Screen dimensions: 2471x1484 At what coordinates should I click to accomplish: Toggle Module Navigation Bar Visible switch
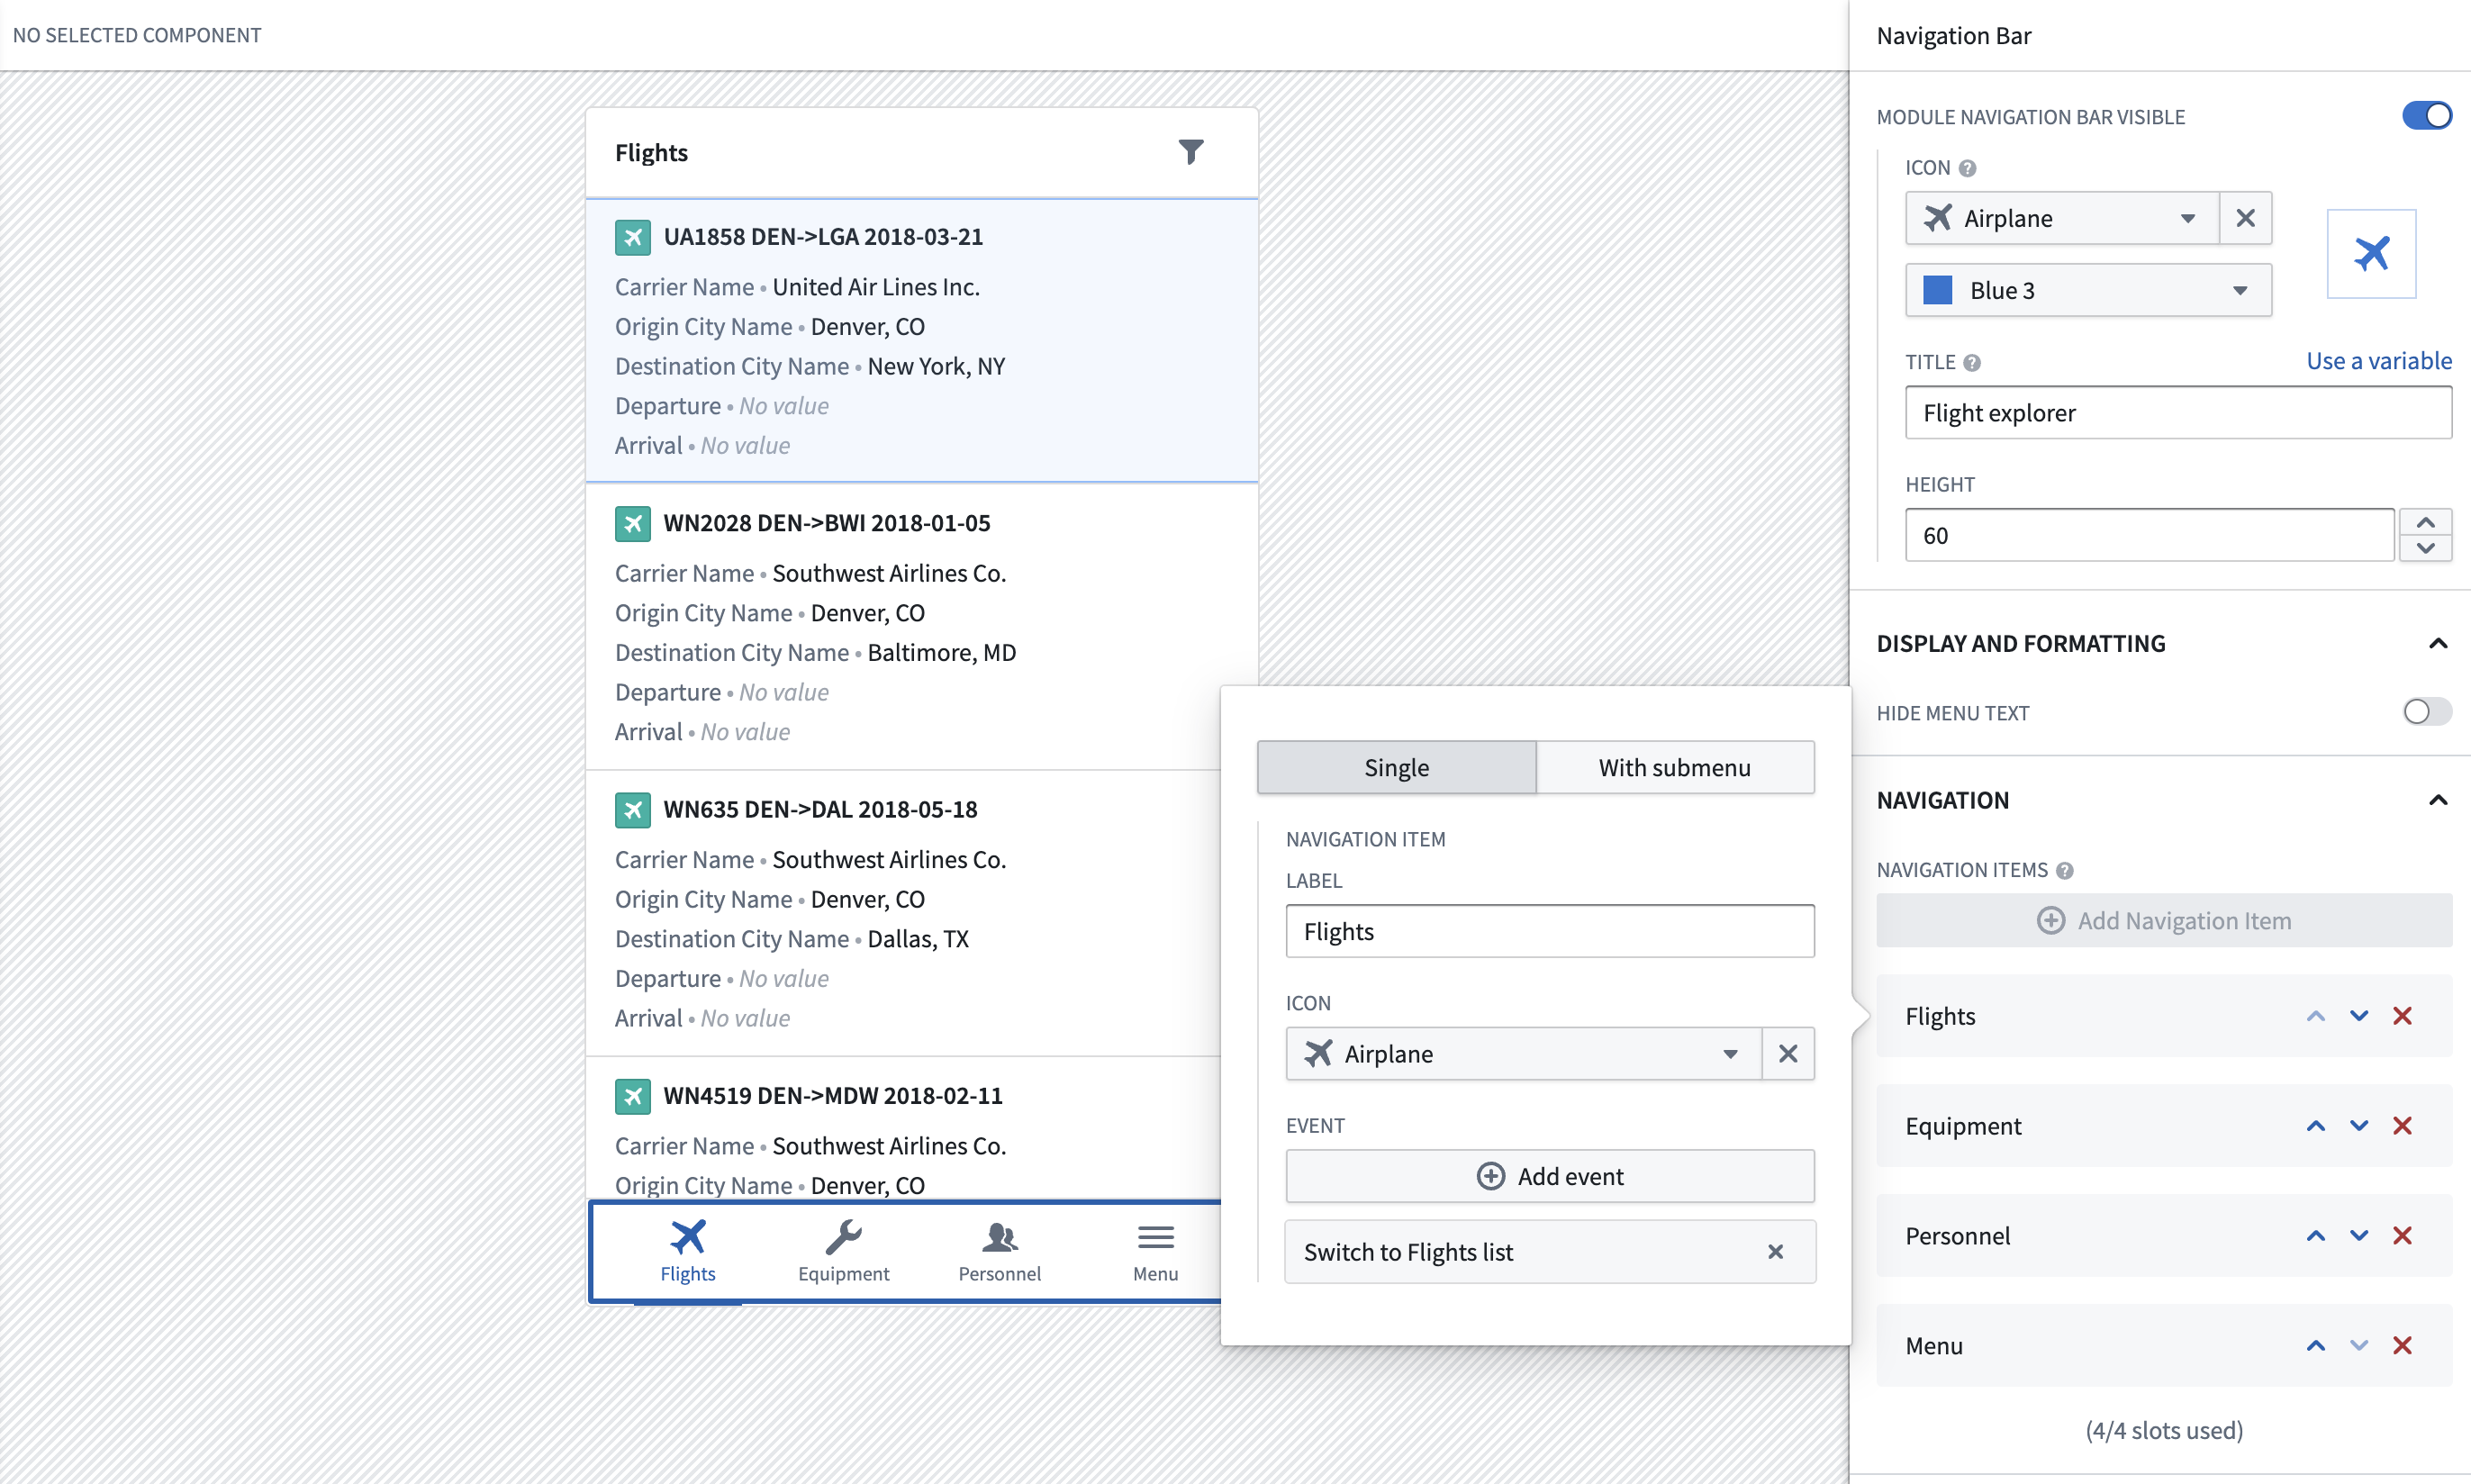click(x=2427, y=116)
